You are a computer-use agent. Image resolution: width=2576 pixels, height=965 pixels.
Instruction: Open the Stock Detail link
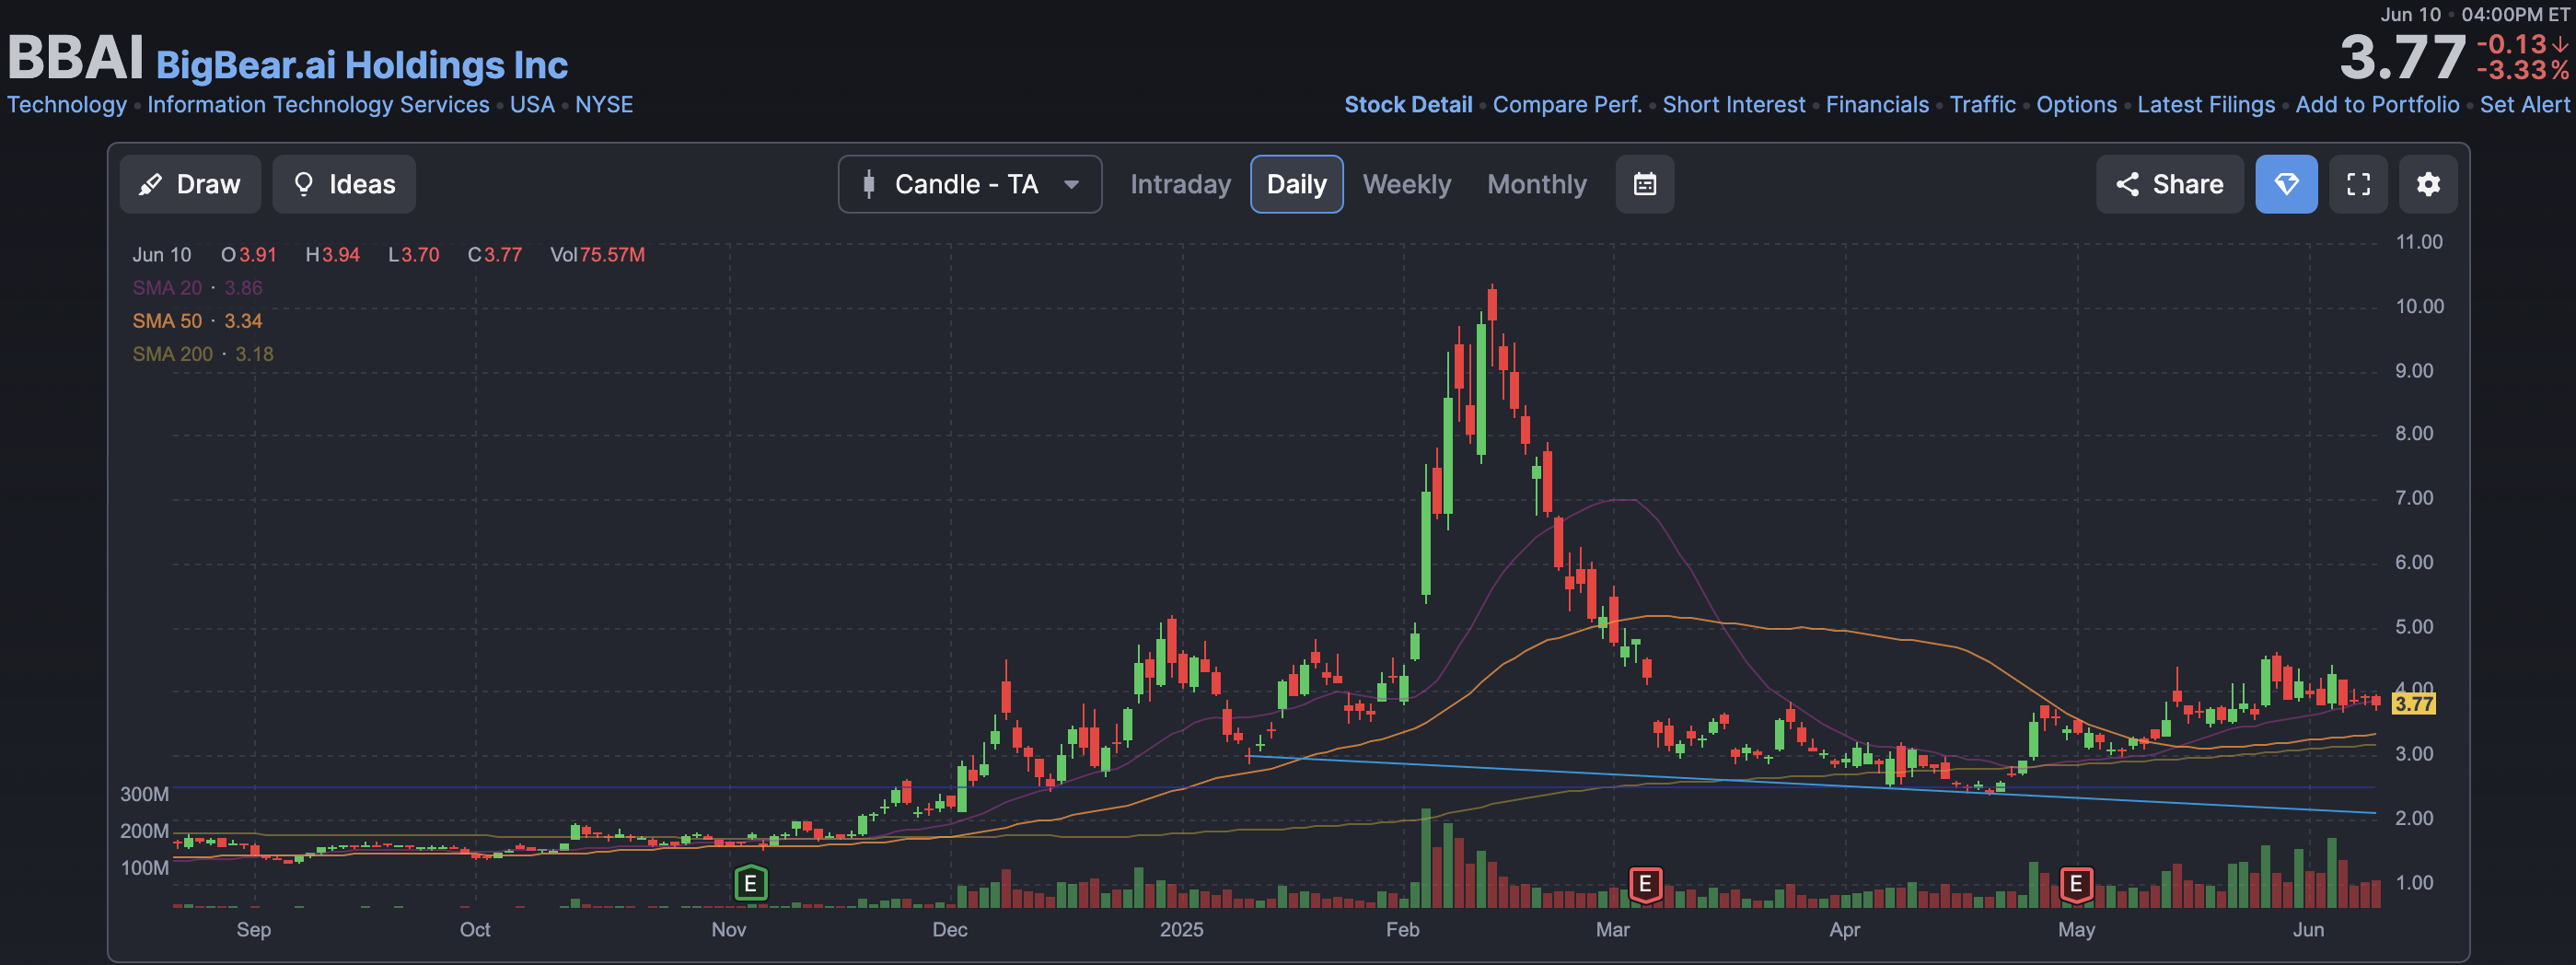point(1408,105)
